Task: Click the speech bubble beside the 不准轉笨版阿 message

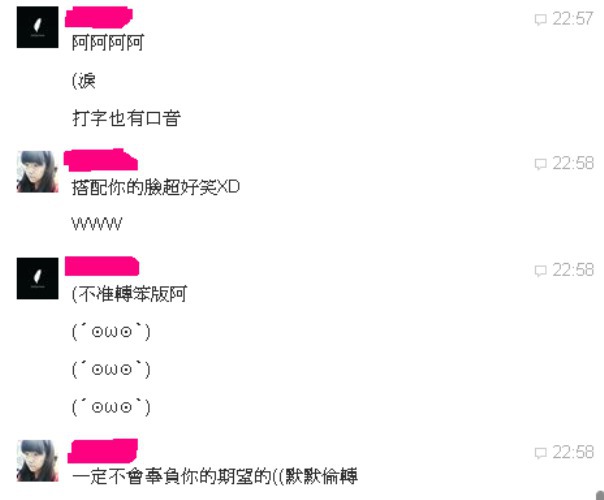Action: 540,270
